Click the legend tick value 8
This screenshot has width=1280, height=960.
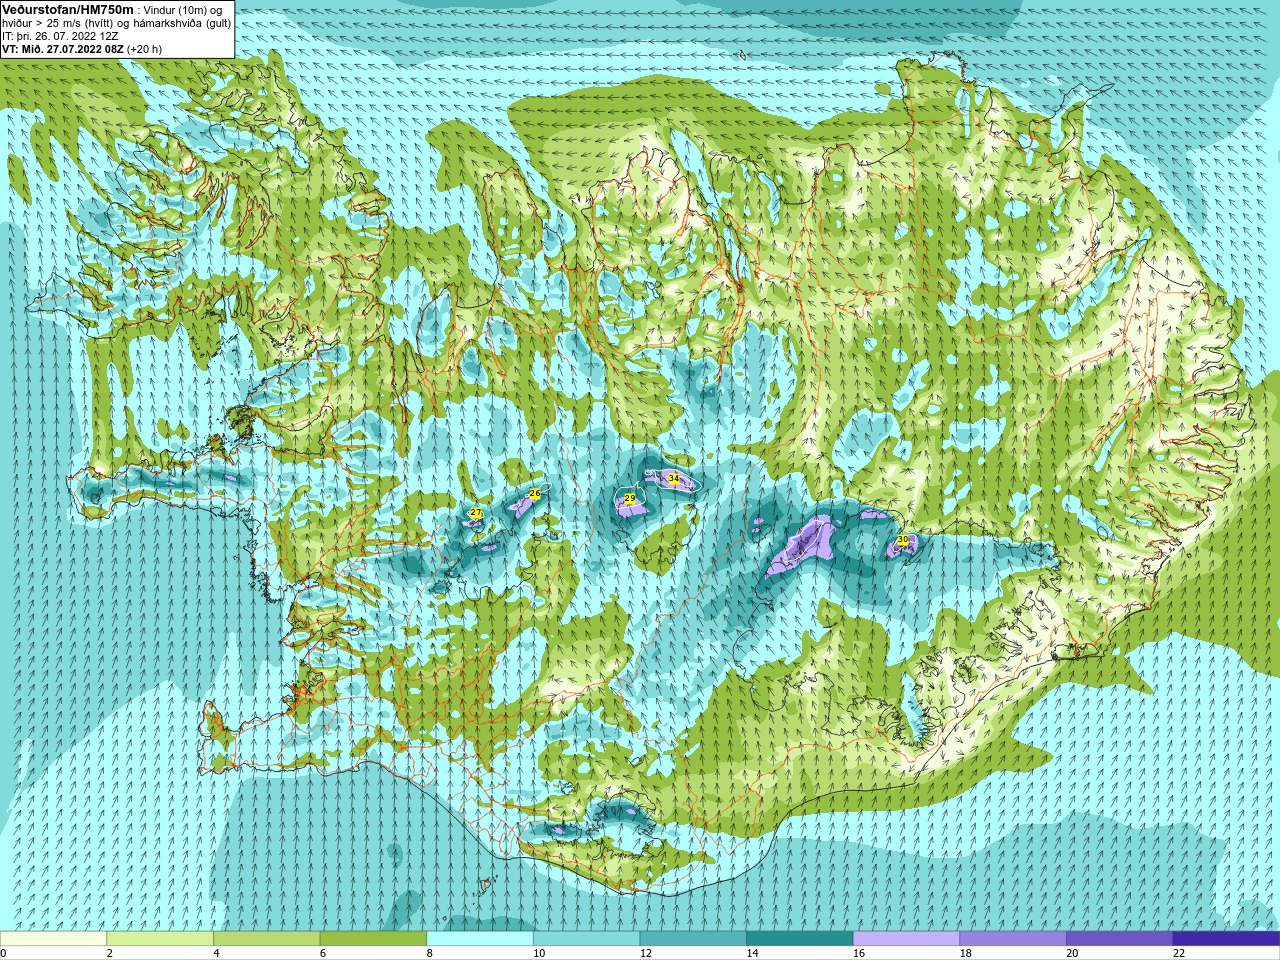pyautogui.click(x=430, y=953)
